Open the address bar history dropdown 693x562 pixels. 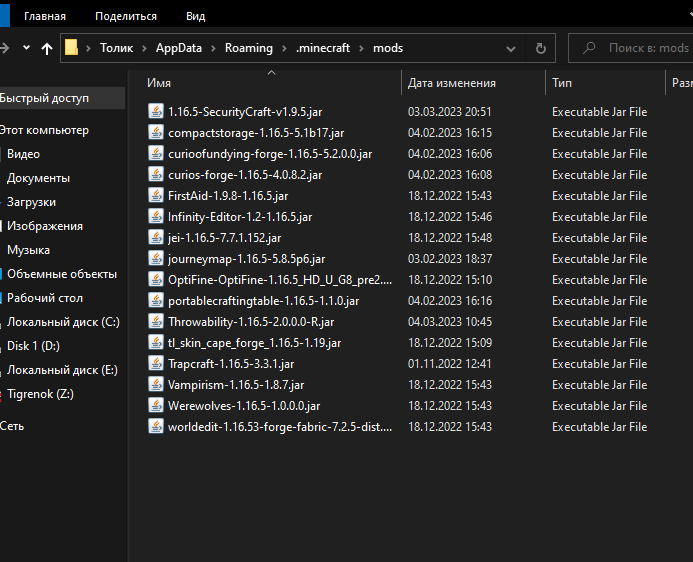point(511,49)
